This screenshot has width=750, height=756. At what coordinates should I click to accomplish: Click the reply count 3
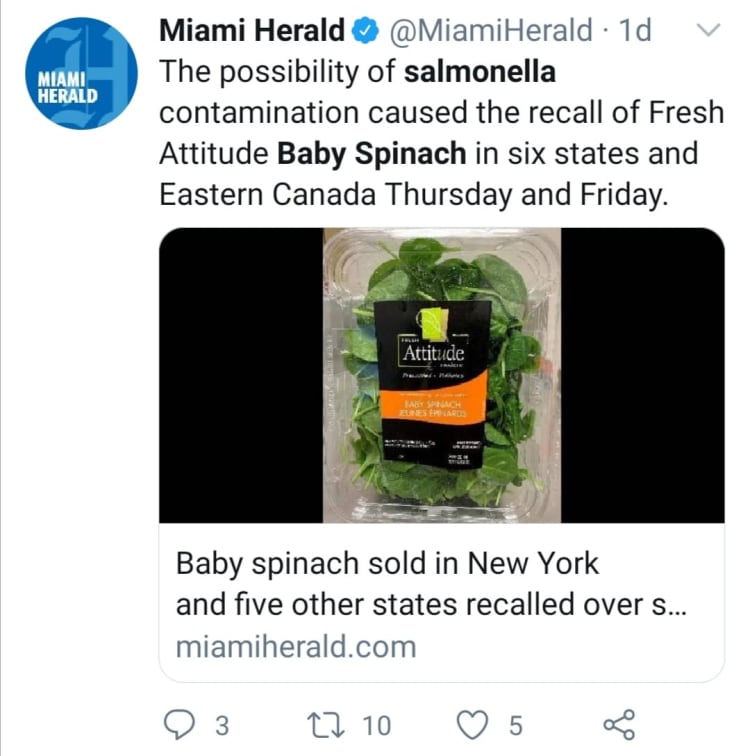[x=222, y=724]
